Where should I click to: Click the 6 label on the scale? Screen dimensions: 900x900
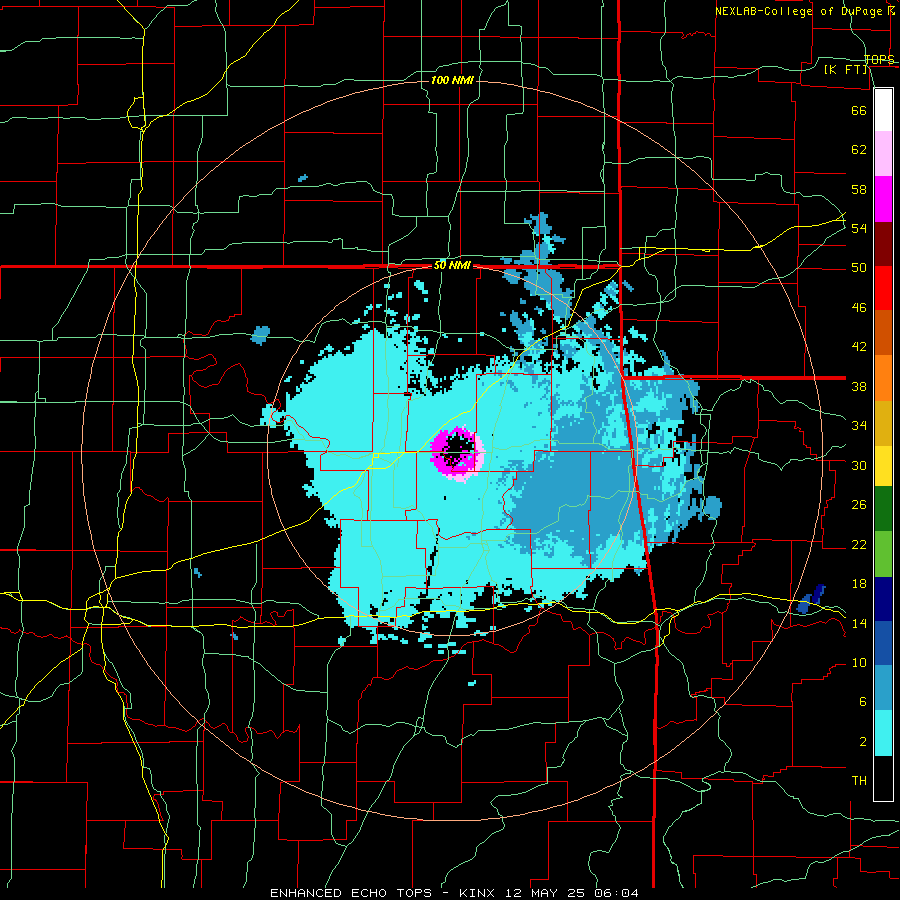pyautogui.click(x=863, y=702)
